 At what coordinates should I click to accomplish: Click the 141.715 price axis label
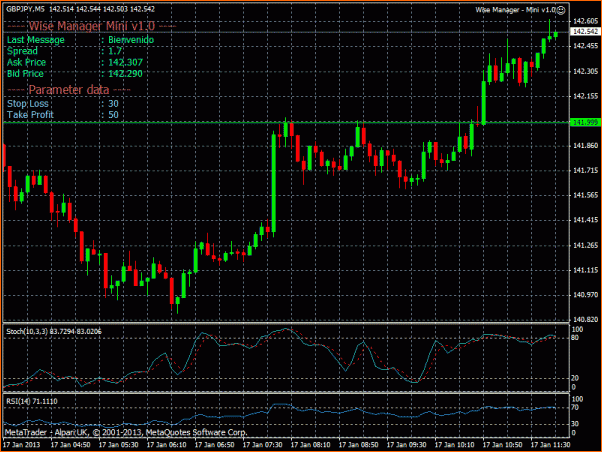tap(585, 171)
